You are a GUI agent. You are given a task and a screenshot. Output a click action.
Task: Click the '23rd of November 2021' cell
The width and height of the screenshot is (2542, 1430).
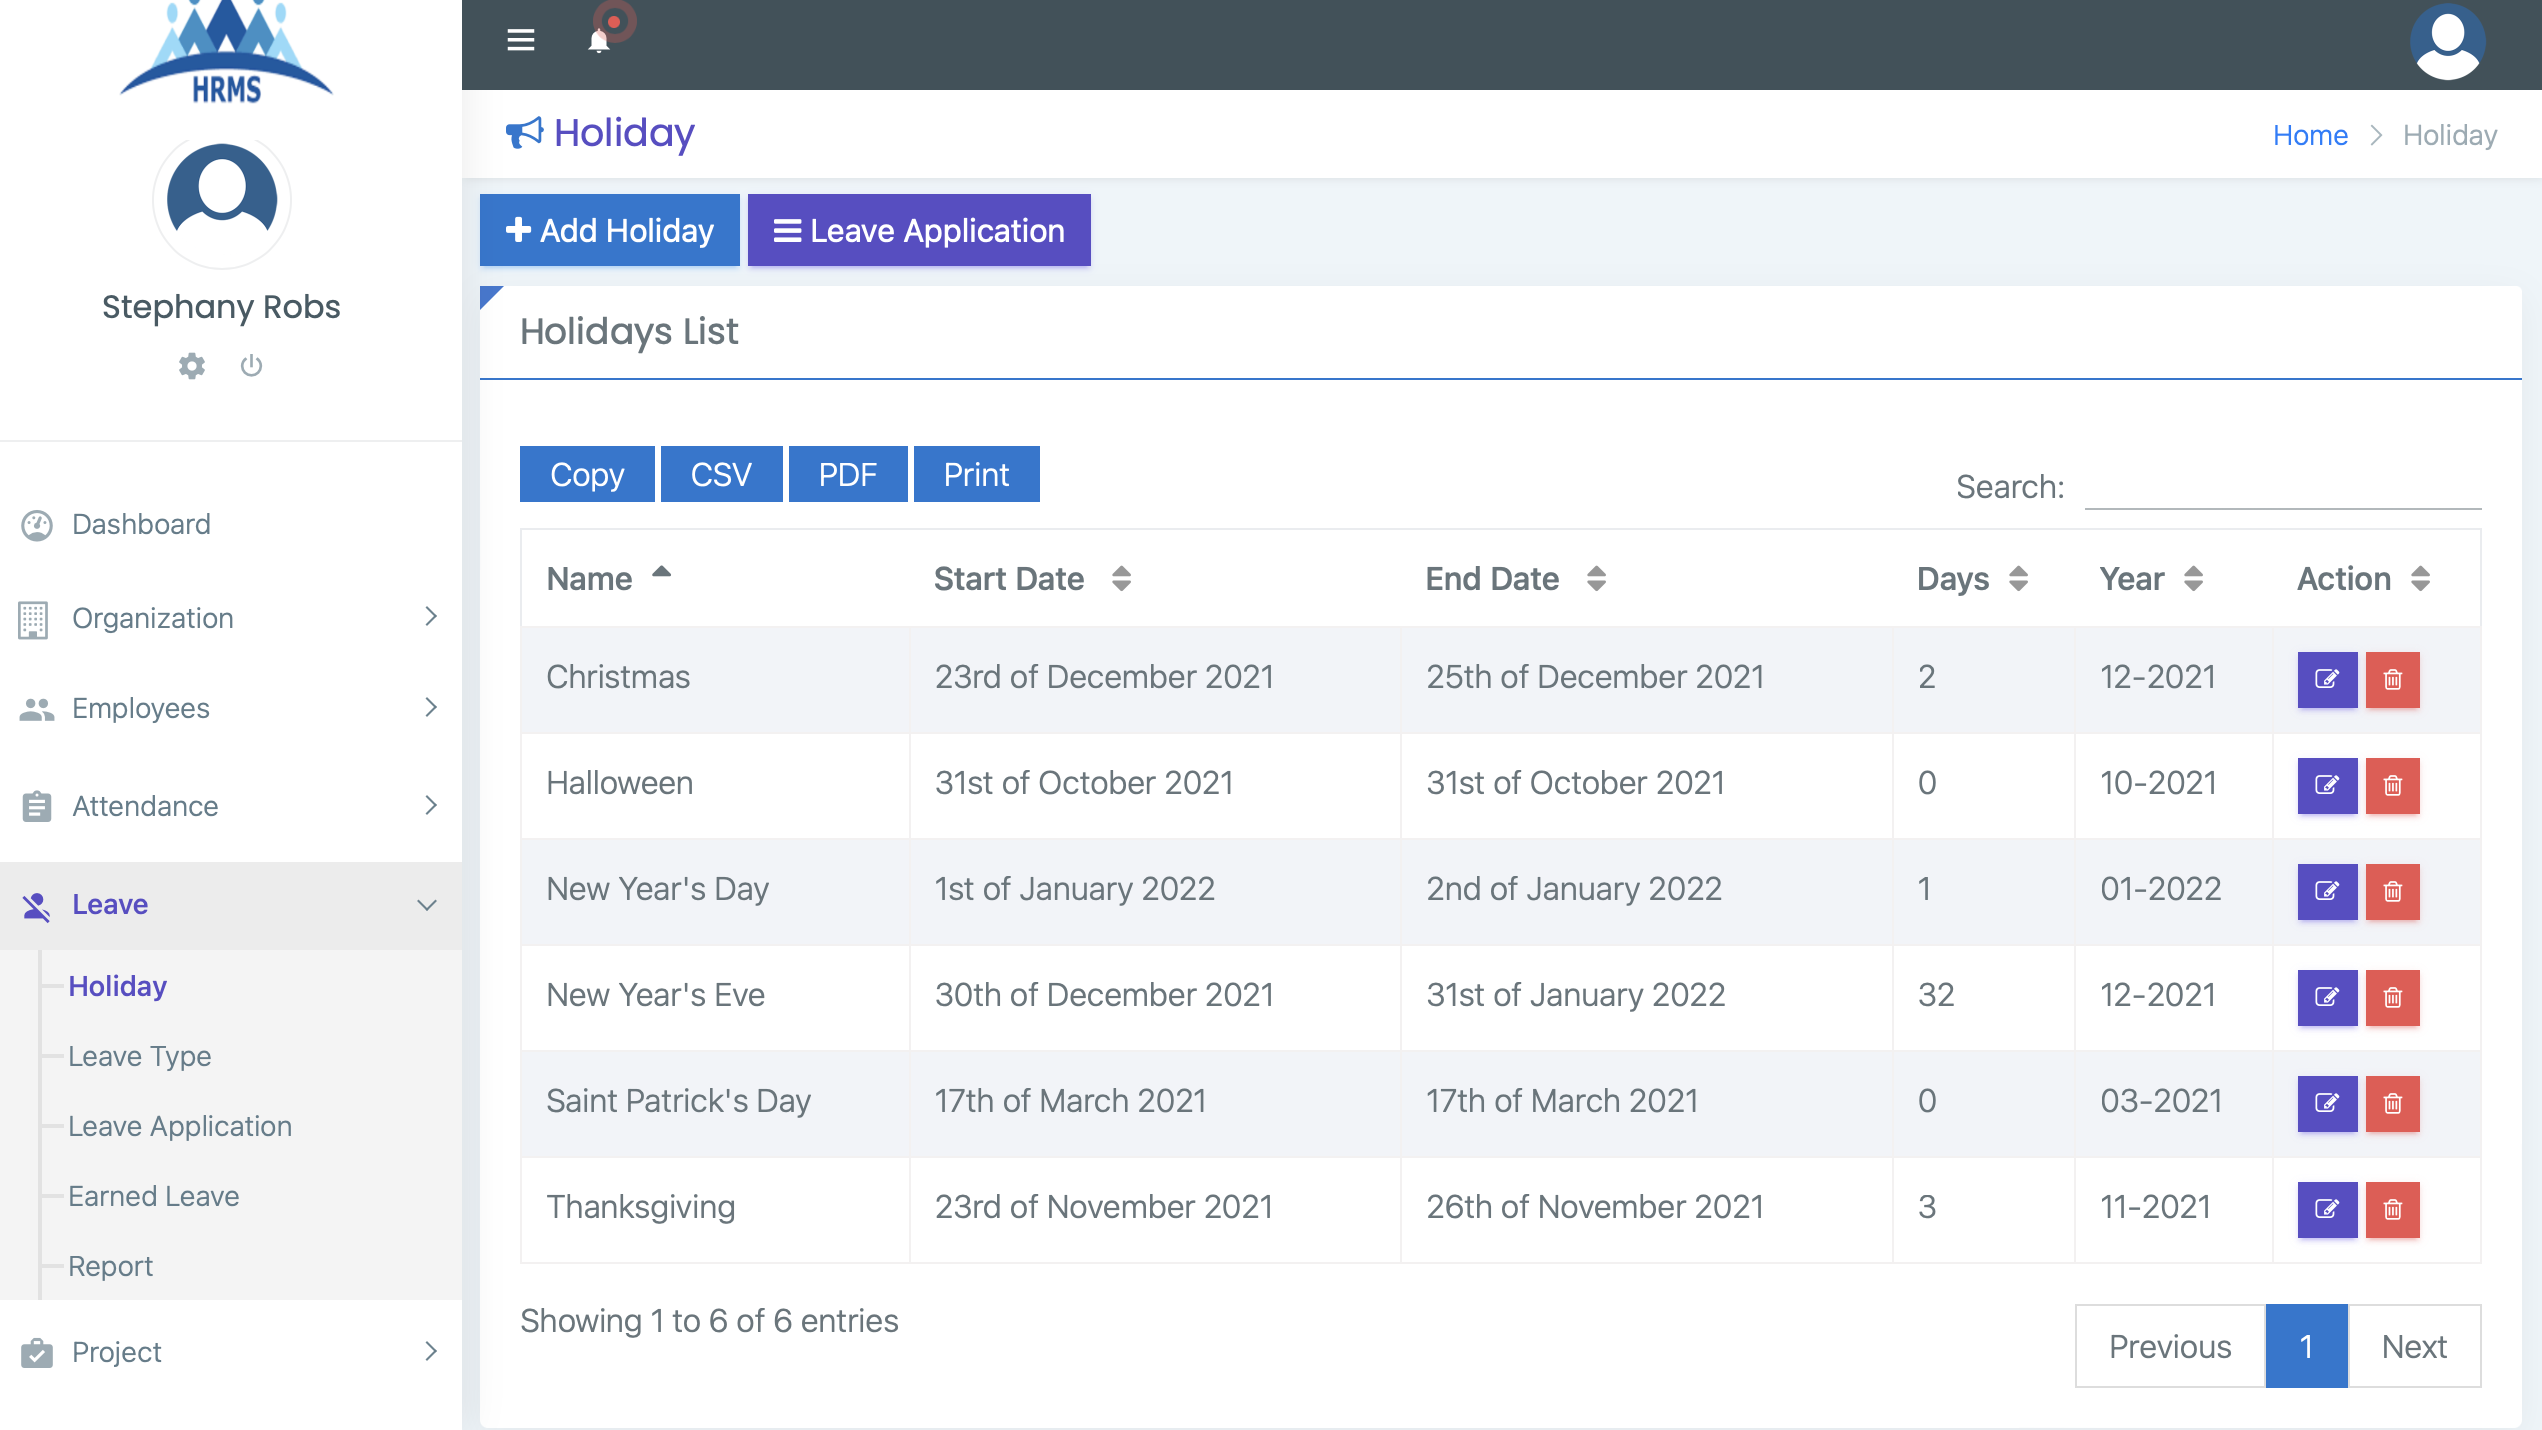[x=1155, y=1209]
